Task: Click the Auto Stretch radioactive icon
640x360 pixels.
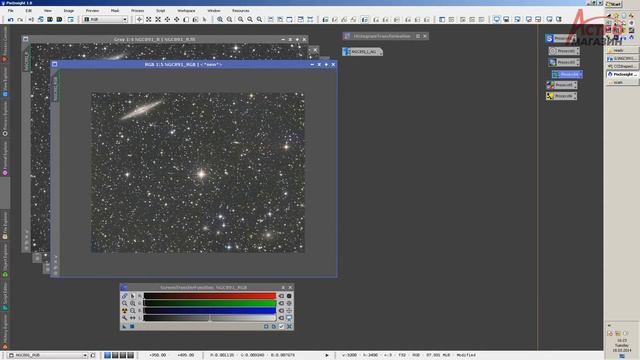Action: pos(124,311)
